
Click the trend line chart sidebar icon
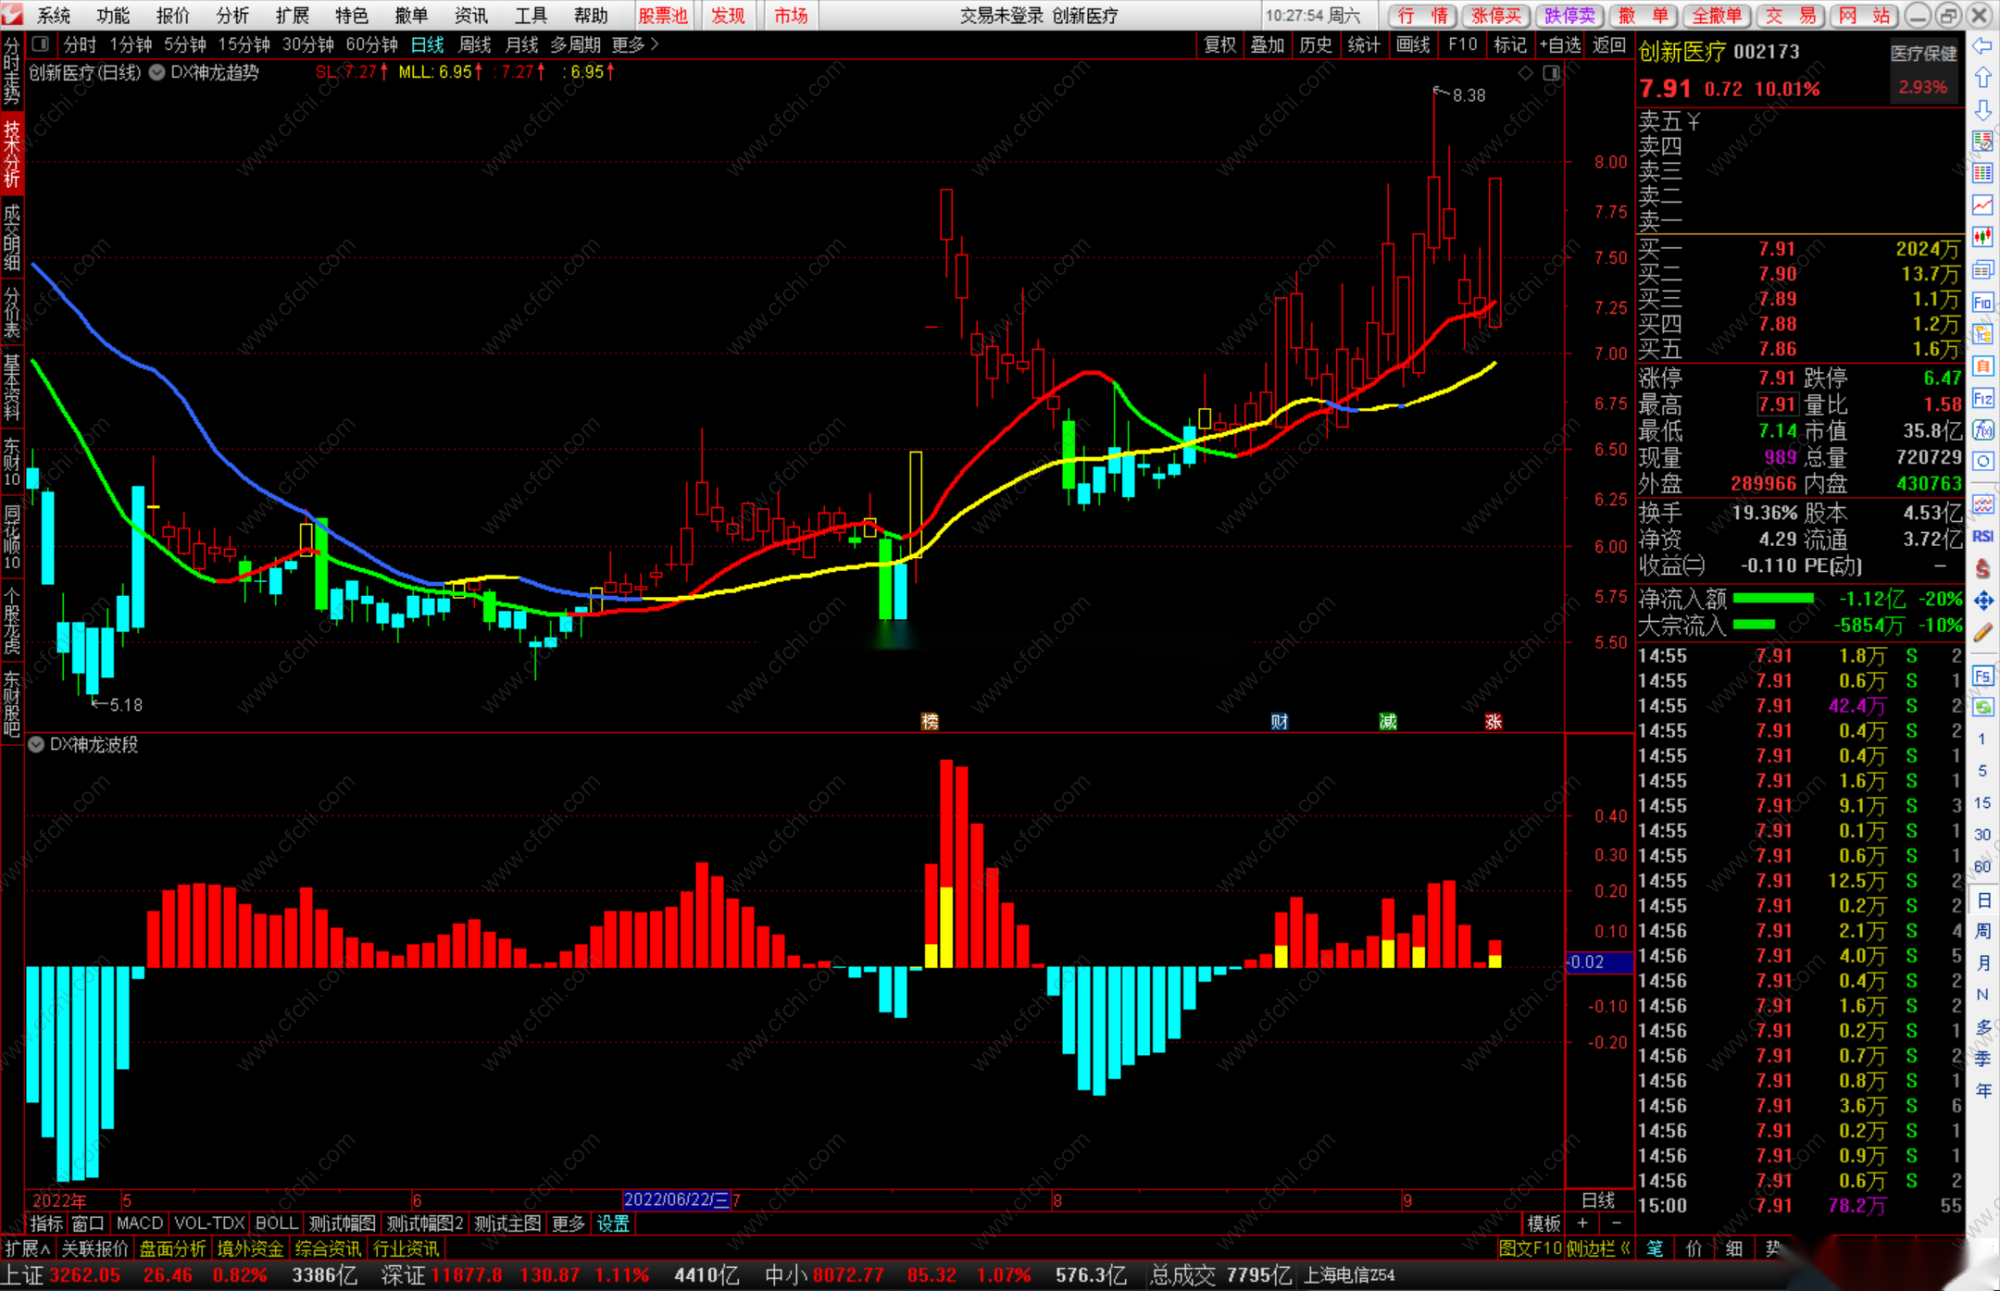(x=1982, y=205)
